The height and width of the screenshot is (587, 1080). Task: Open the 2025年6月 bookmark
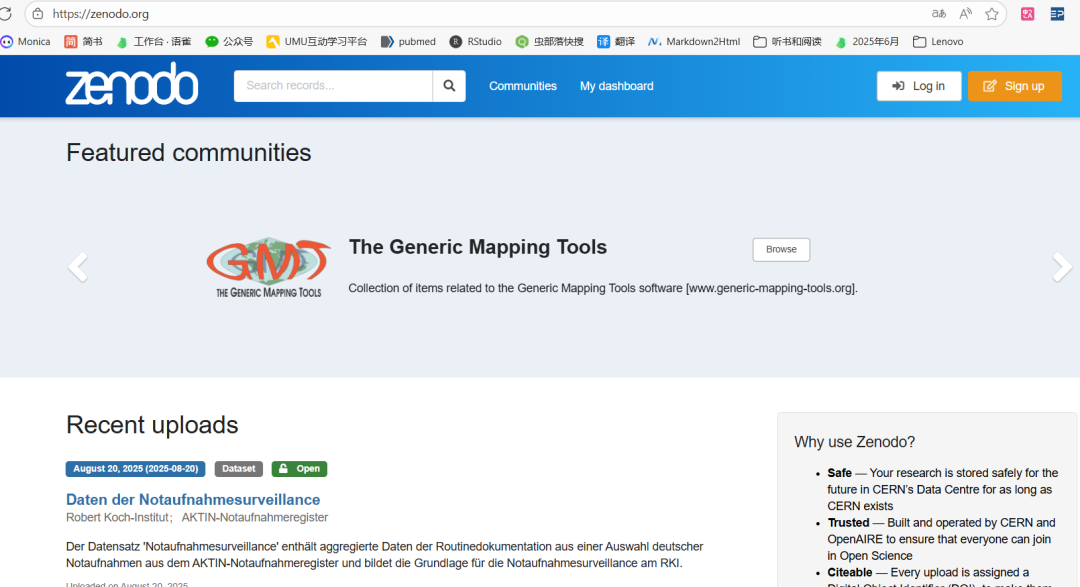(x=867, y=41)
